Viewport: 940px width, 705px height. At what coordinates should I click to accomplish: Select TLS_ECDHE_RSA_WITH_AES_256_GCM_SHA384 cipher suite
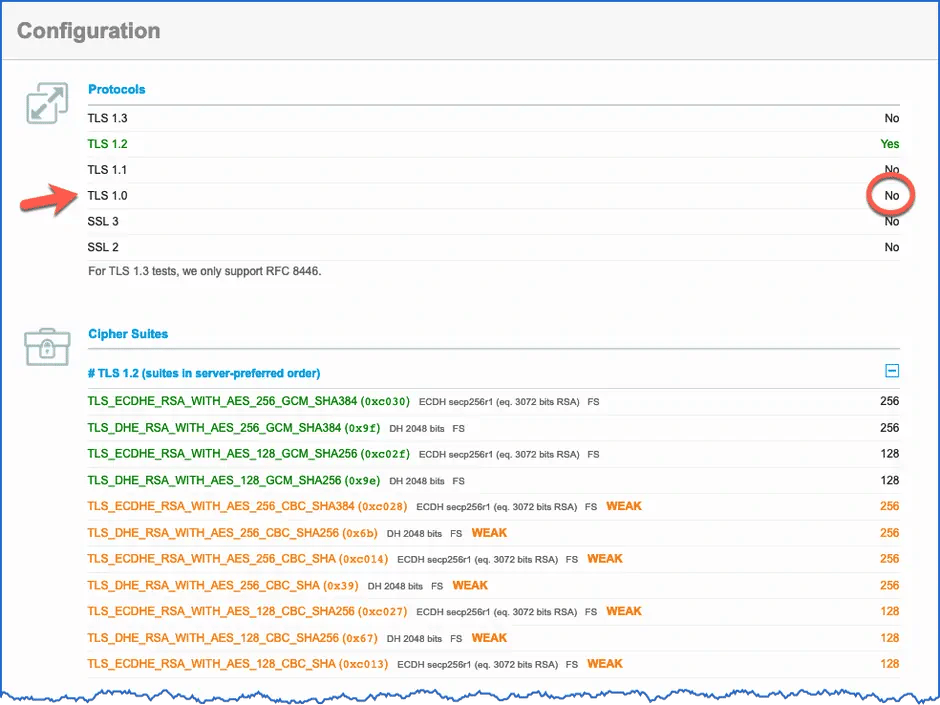tap(248, 401)
